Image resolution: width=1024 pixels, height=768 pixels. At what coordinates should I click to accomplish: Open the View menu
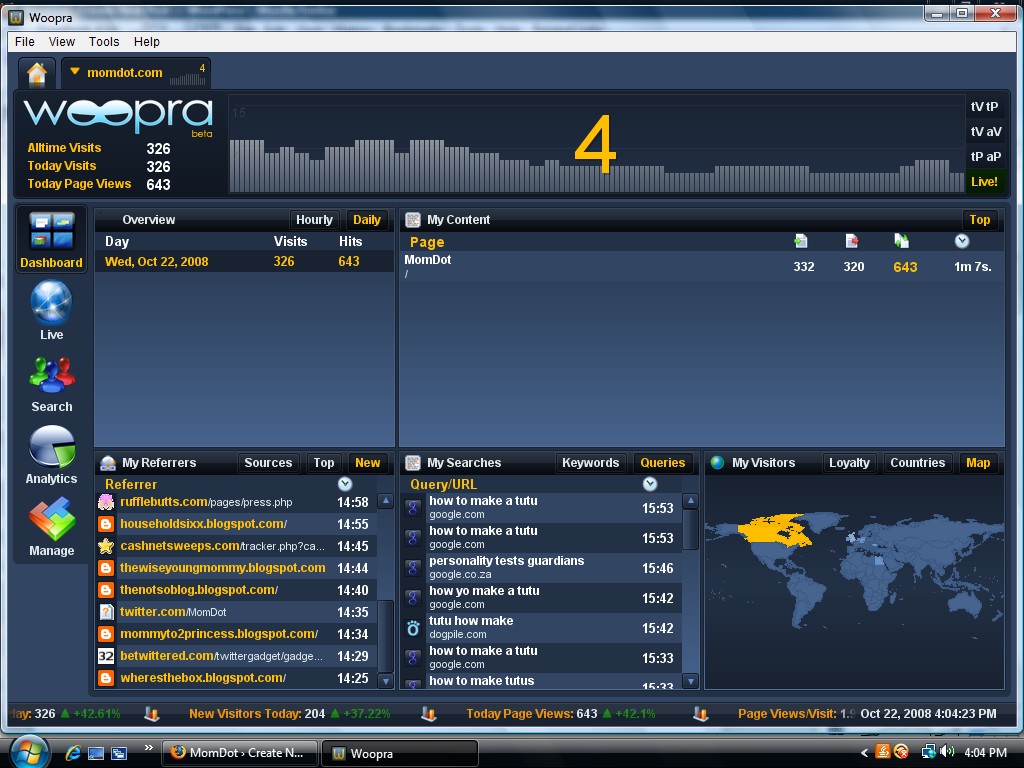tap(61, 42)
